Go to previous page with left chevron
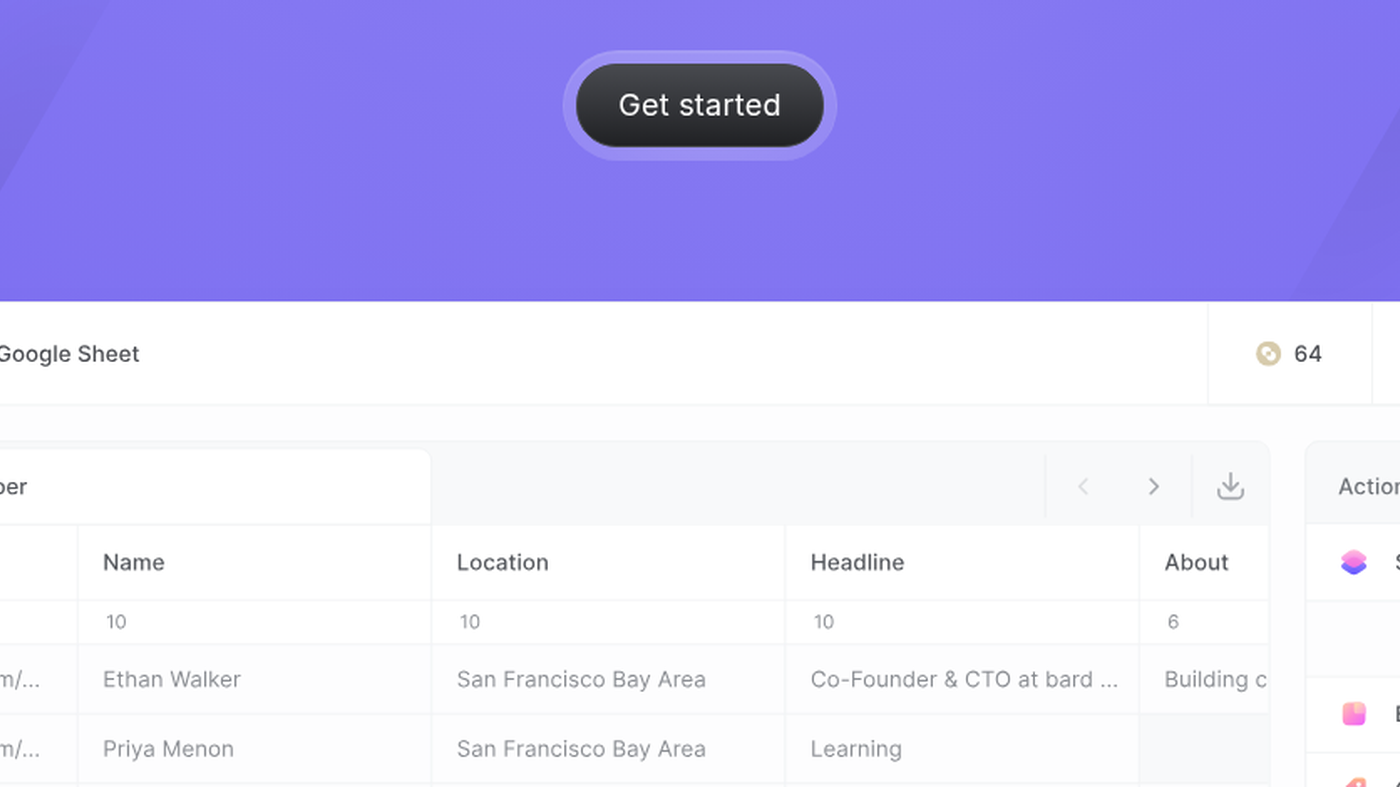The image size is (1400, 787). point(1083,487)
